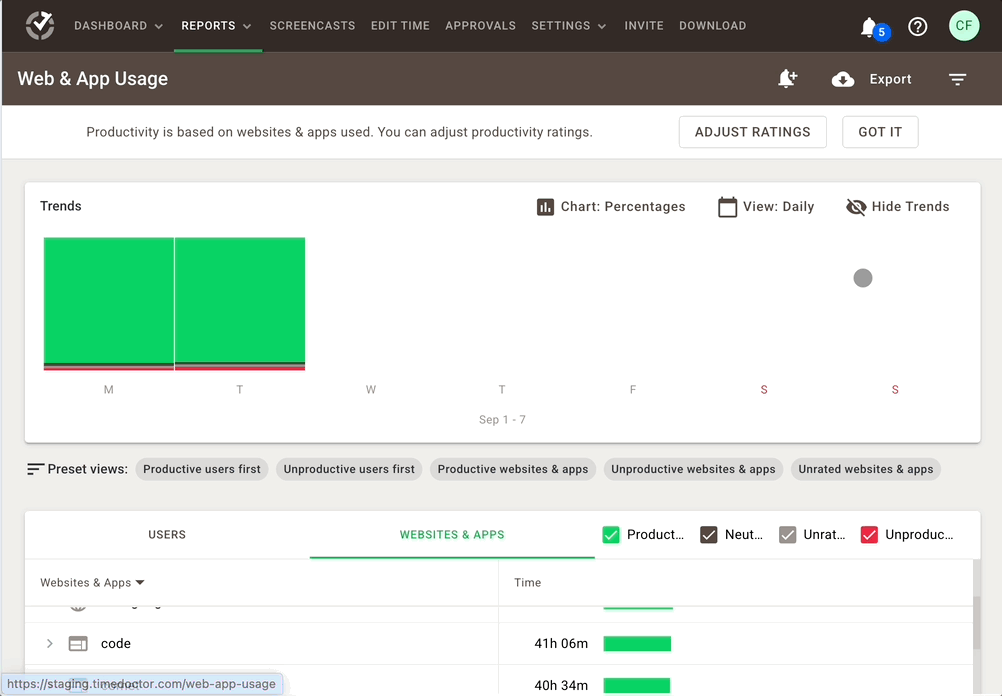Click the add notification bell-plus icon
Image resolution: width=1002 pixels, height=696 pixels.
(x=787, y=79)
